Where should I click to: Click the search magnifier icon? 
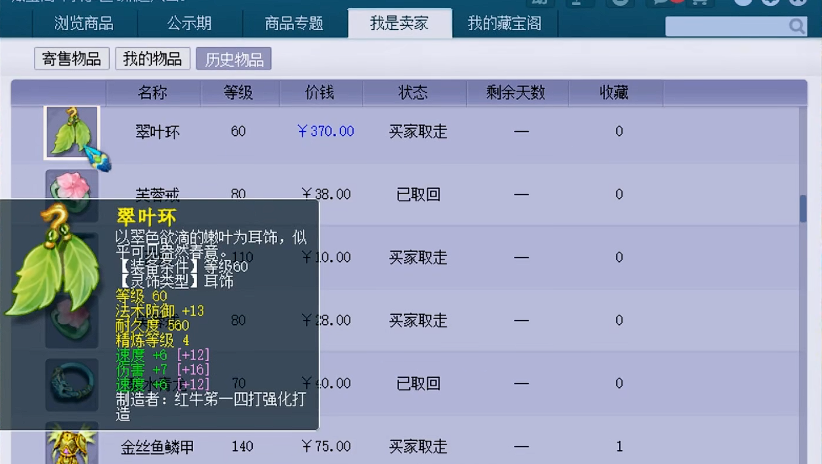797,26
